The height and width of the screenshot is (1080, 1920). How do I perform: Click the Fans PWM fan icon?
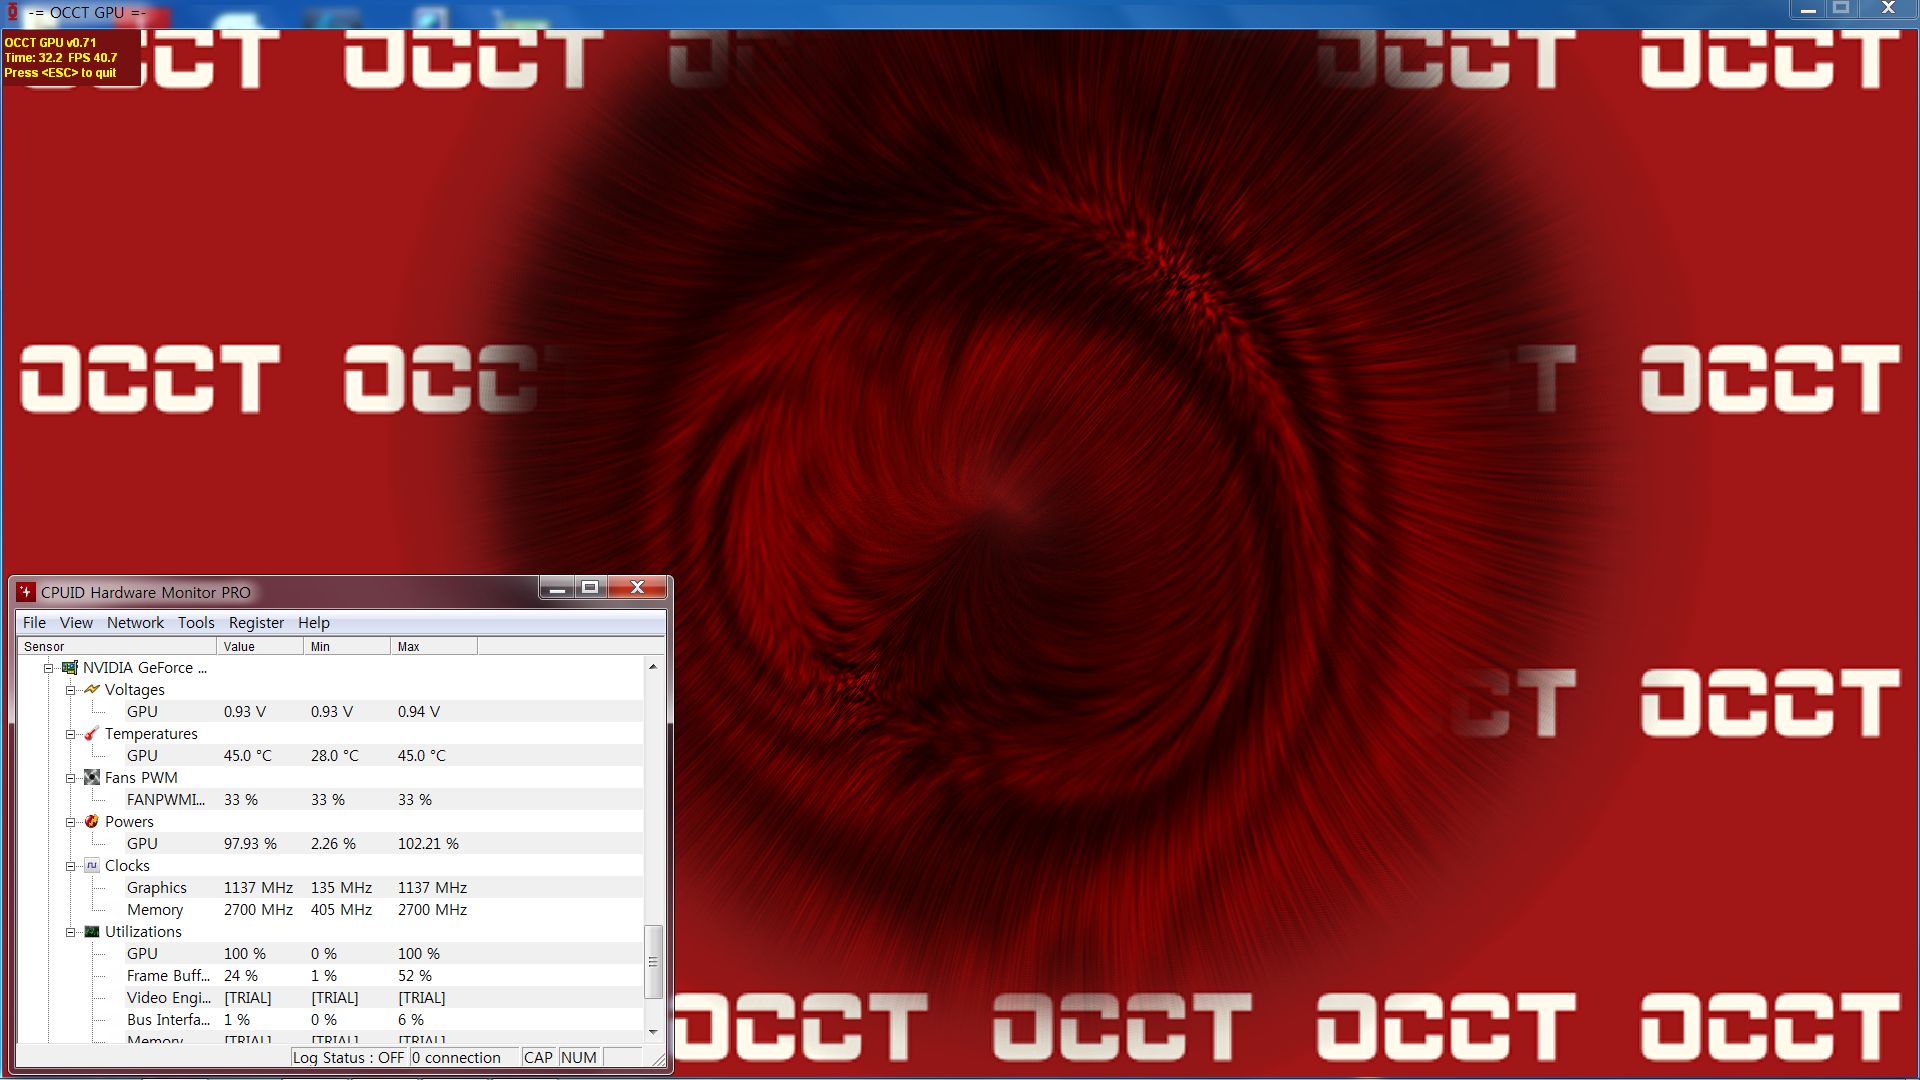tap(92, 778)
